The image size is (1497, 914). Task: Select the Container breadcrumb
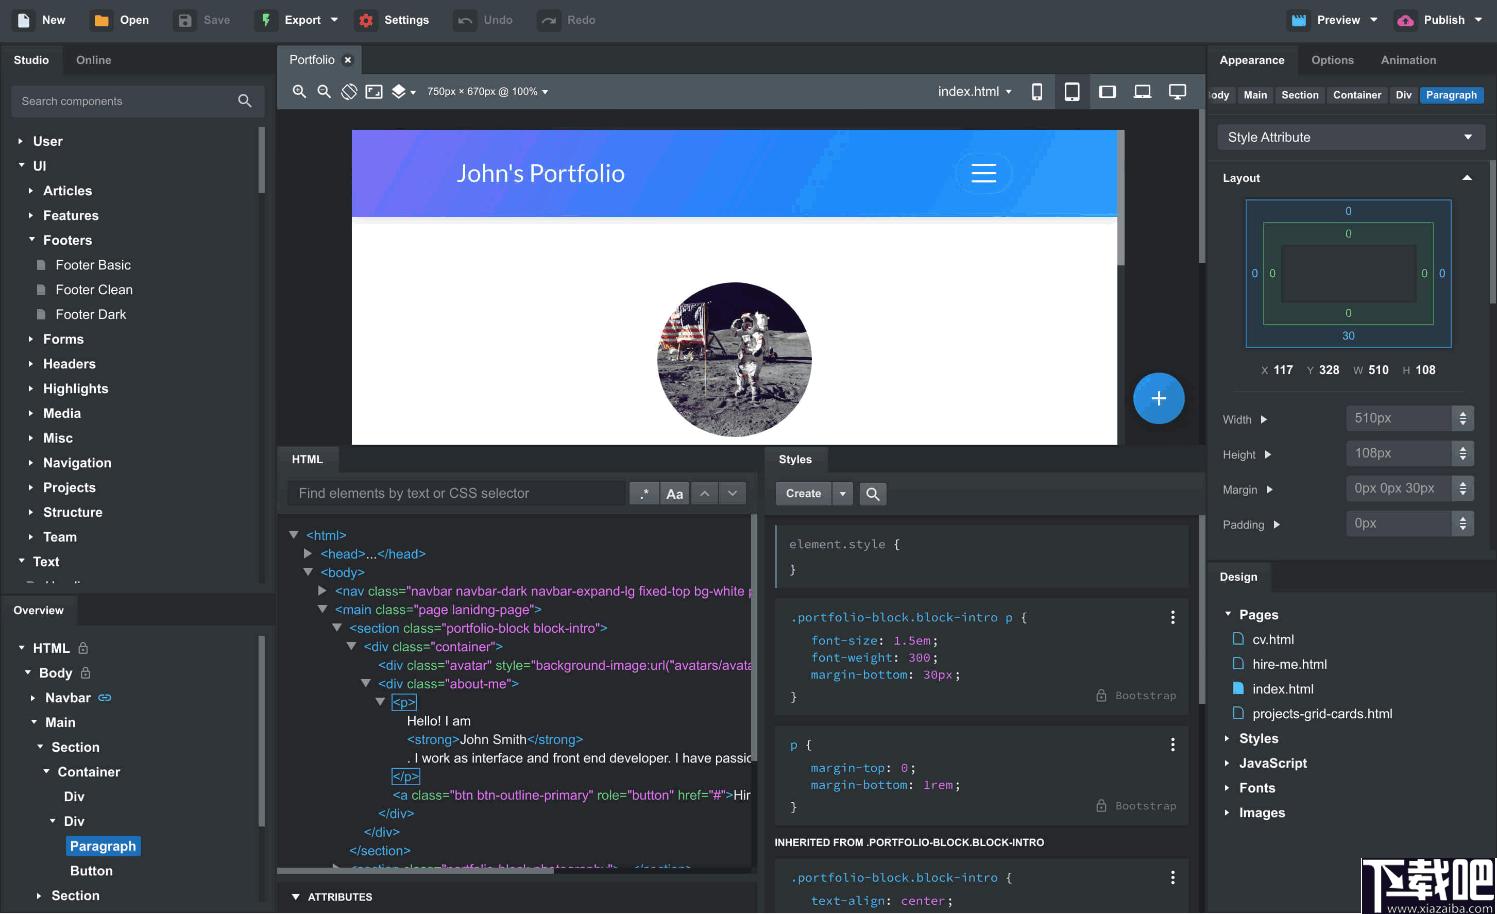[1357, 95]
